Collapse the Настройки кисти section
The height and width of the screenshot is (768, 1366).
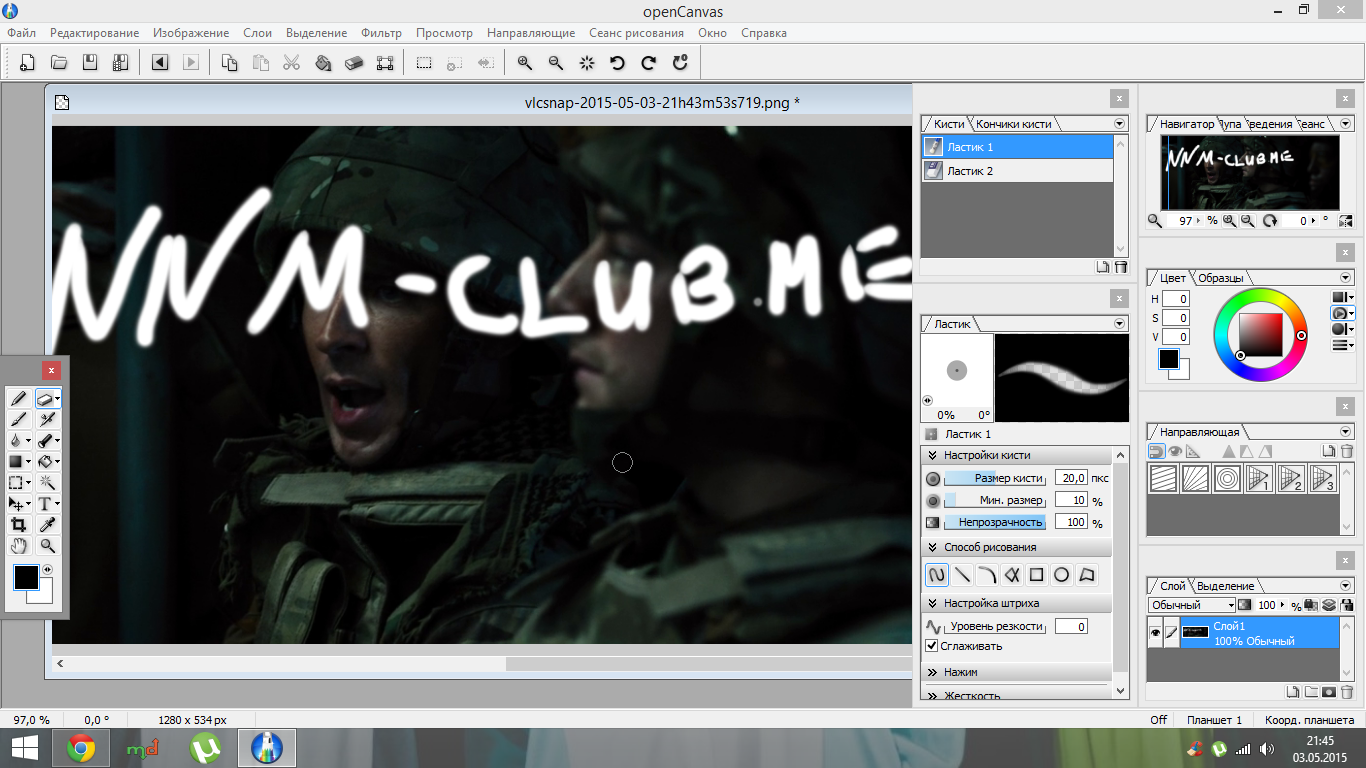pos(932,455)
